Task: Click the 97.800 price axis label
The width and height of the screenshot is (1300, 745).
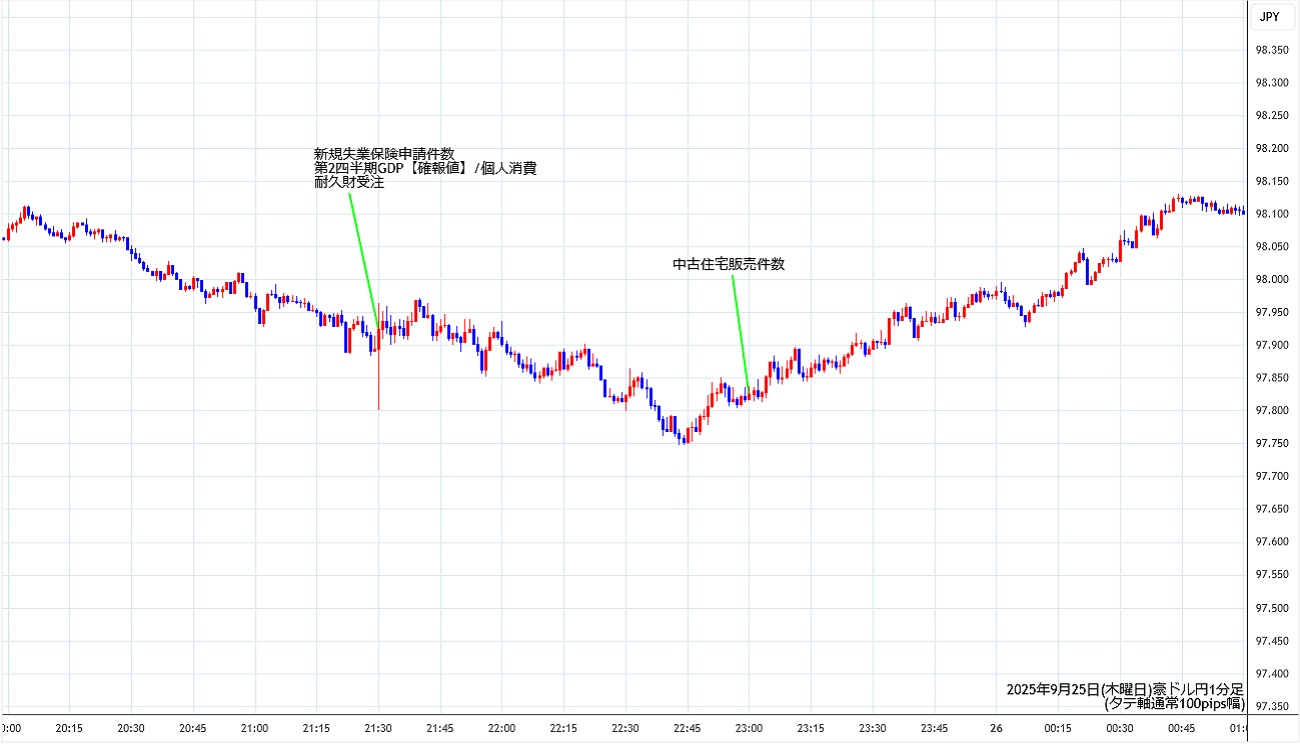Action: pos(1272,411)
